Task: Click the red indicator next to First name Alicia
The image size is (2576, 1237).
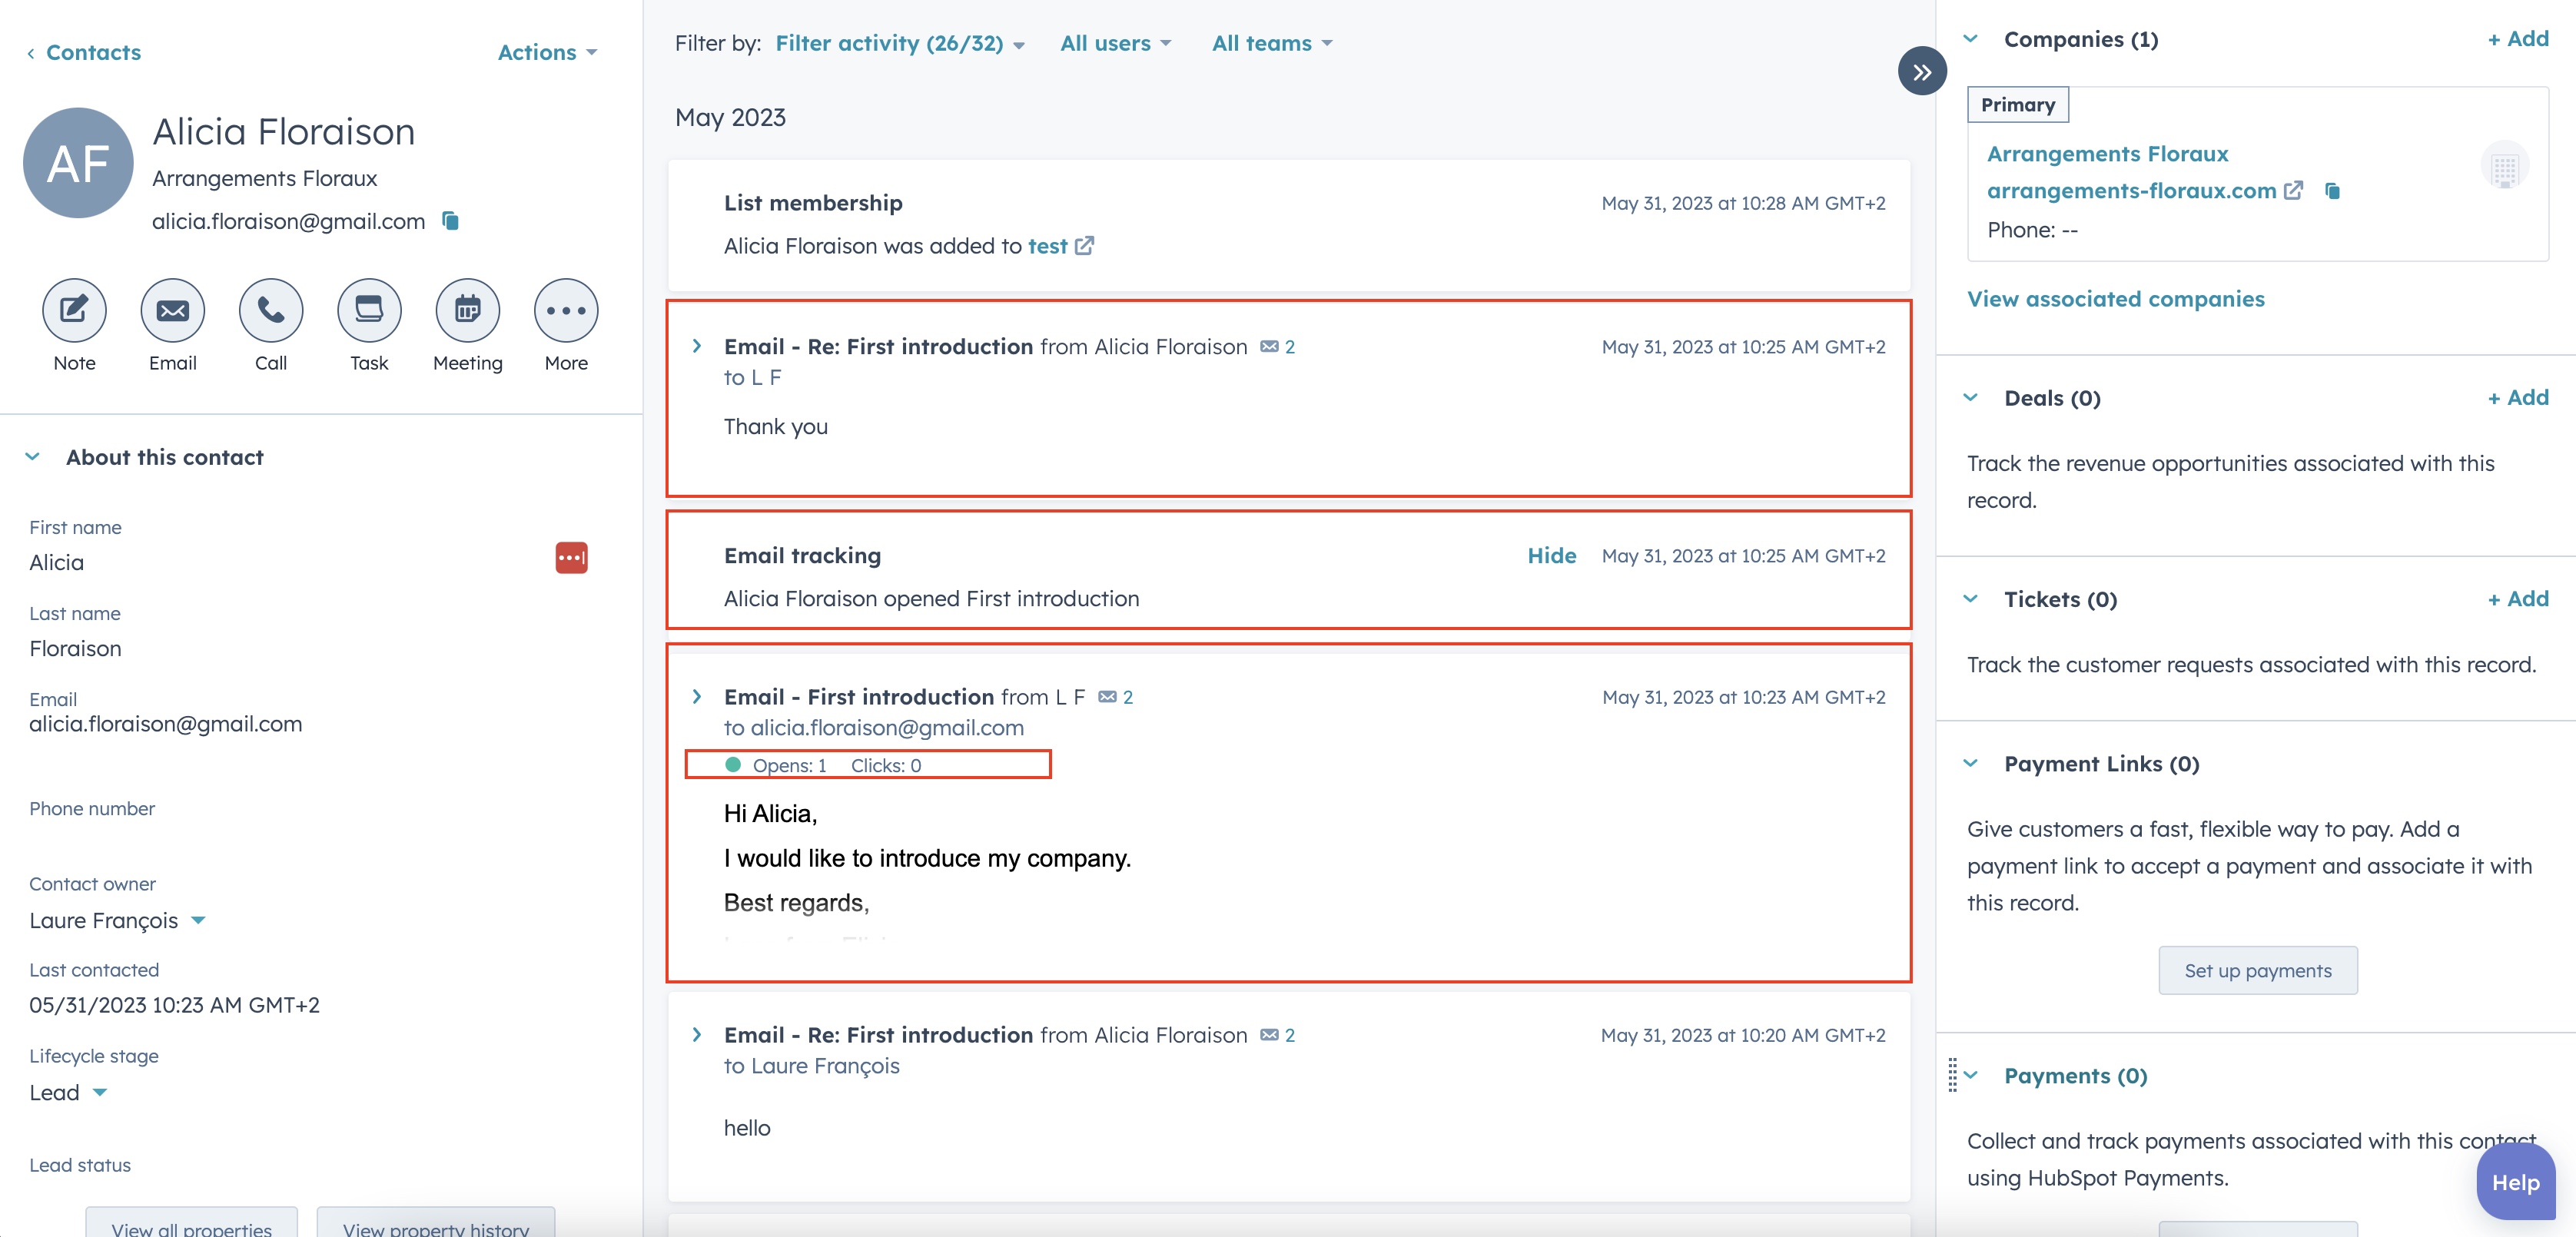Action: click(570, 558)
